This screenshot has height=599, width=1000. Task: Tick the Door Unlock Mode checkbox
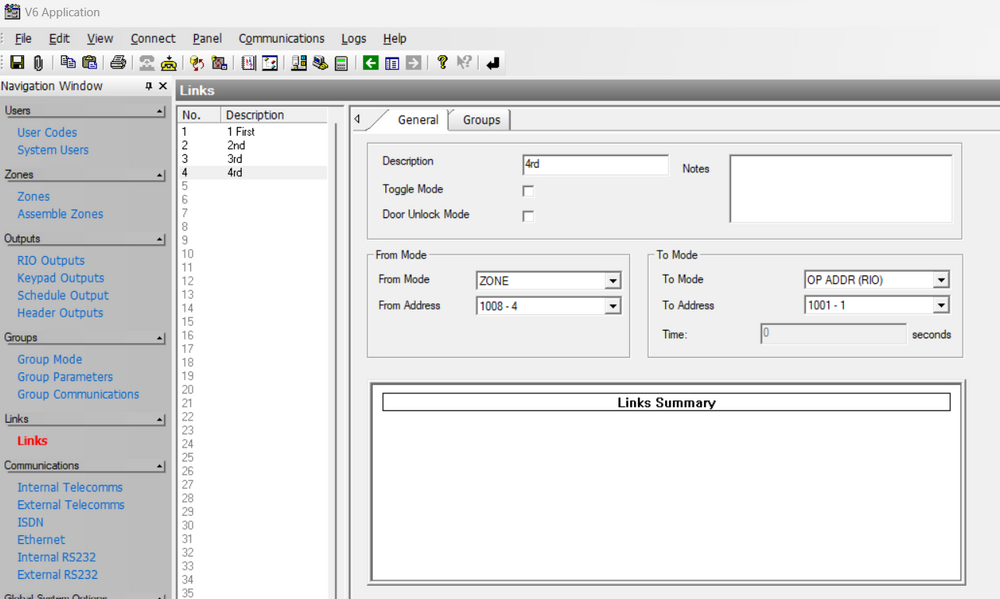pyautogui.click(x=528, y=216)
